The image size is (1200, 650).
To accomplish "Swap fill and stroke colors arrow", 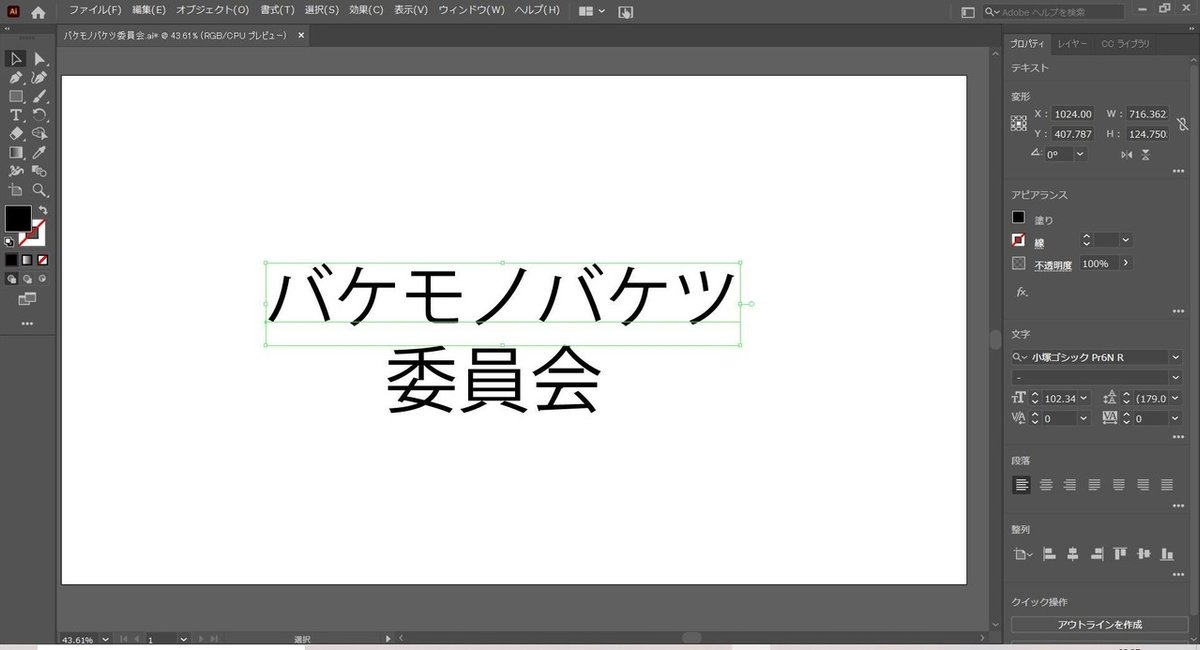I will pos(43,211).
